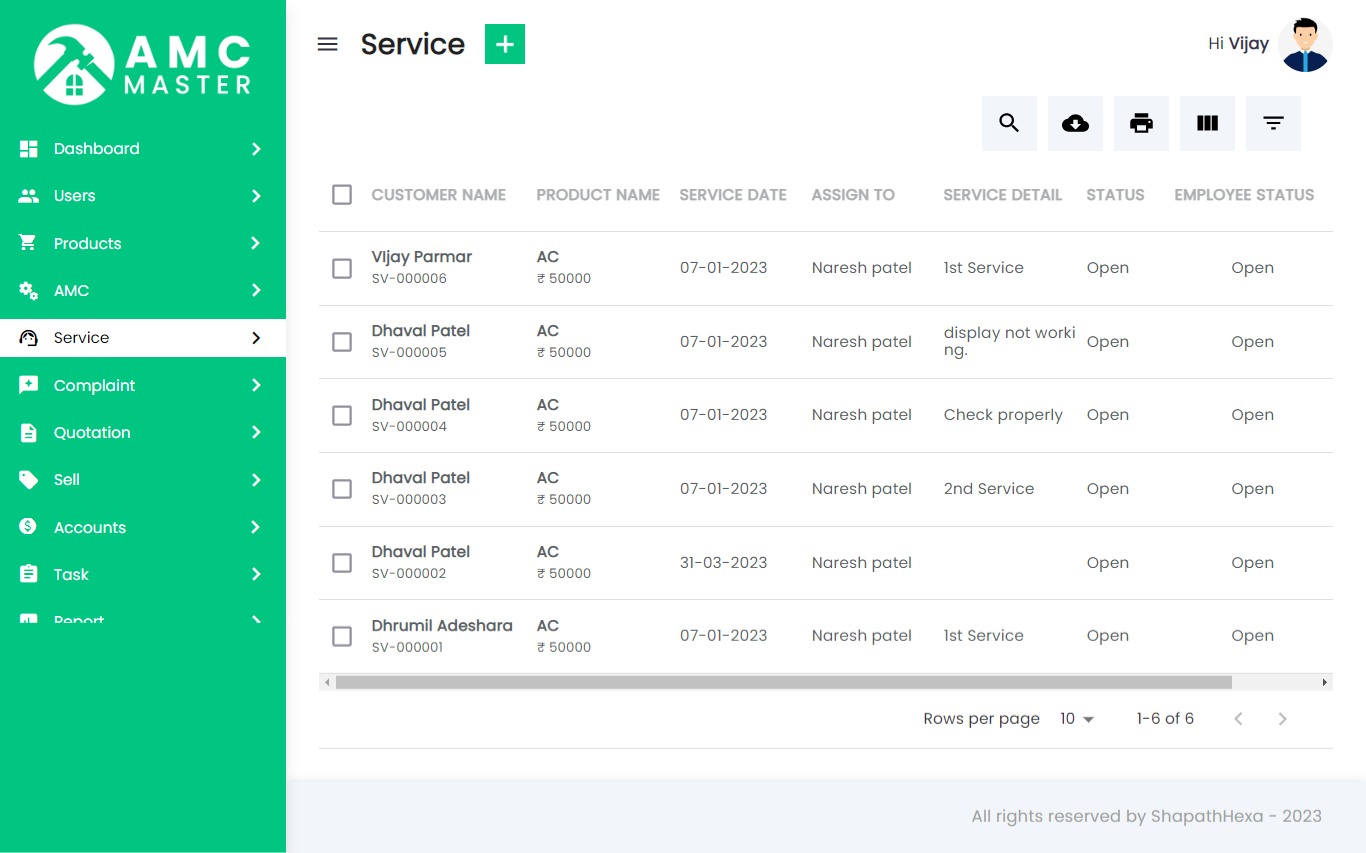Click the print icon
The width and height of the screenshot is (1366, 853).
click(1141, 123)
